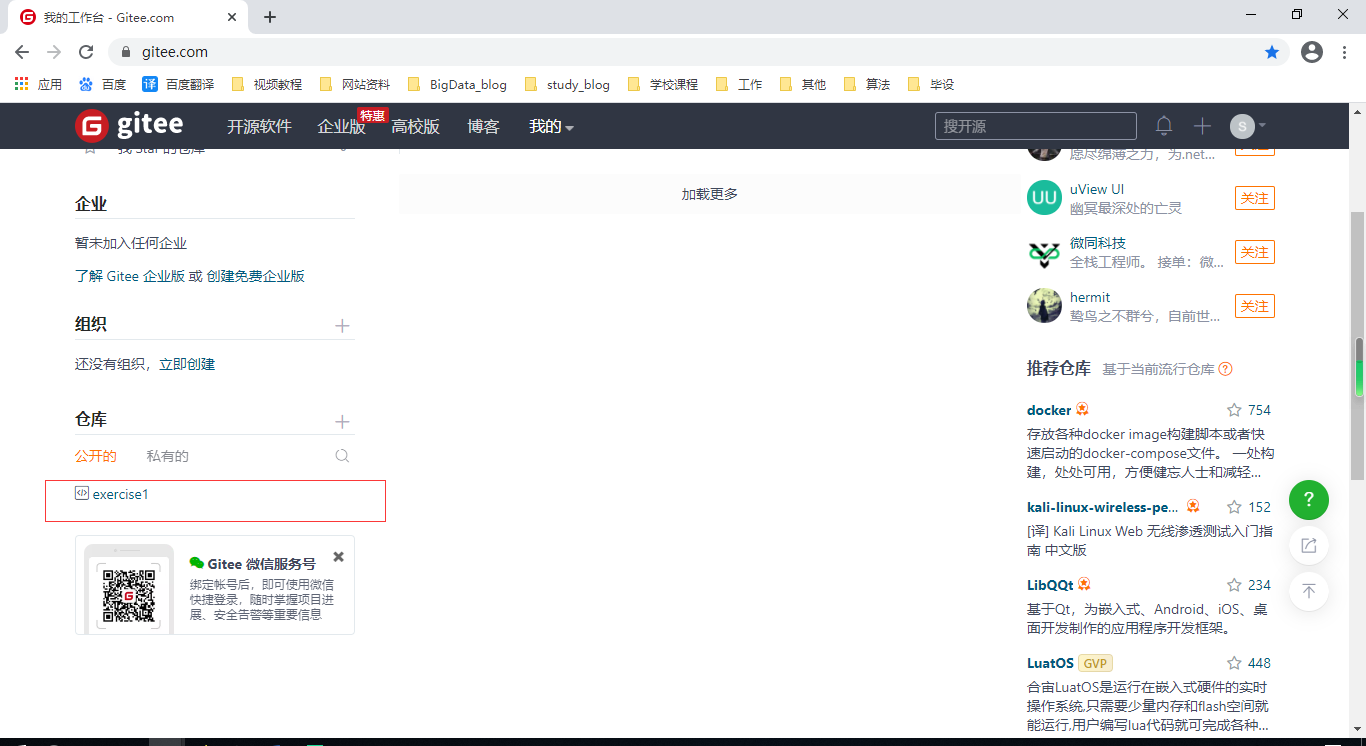The height and width of the screenshot is (746, 1366).
Task: Switch to the 私有的 repositories tab
Action: pyautogui.click(x=167, y=456)
